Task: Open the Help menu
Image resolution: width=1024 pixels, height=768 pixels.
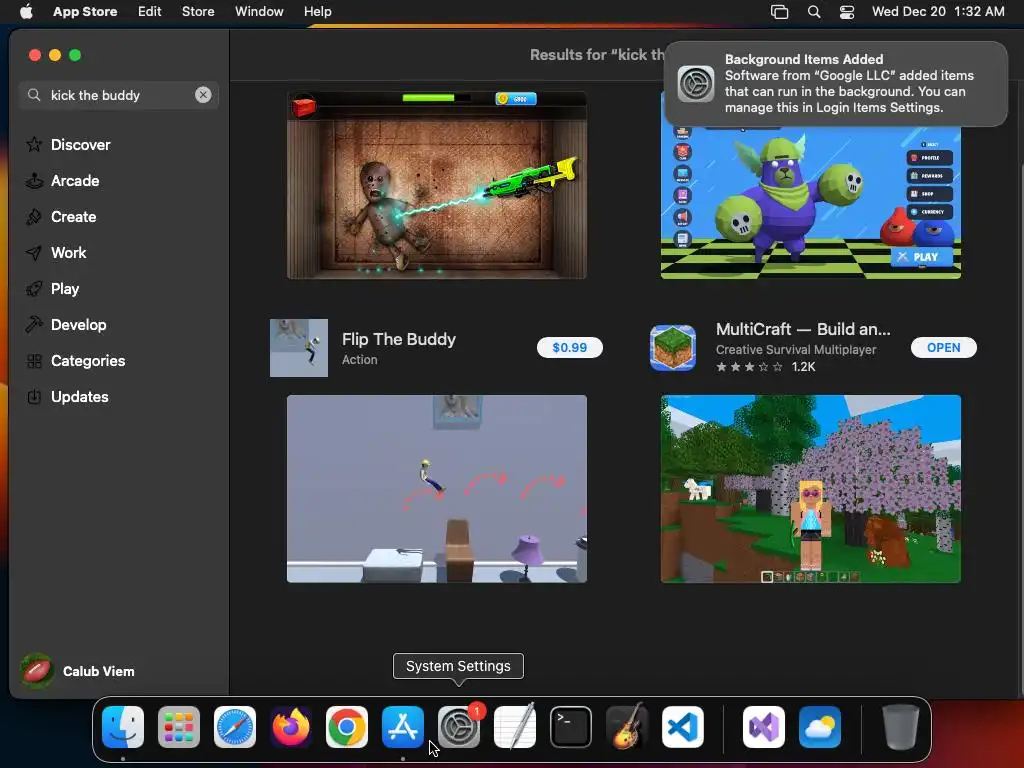Action: point(317,11)
